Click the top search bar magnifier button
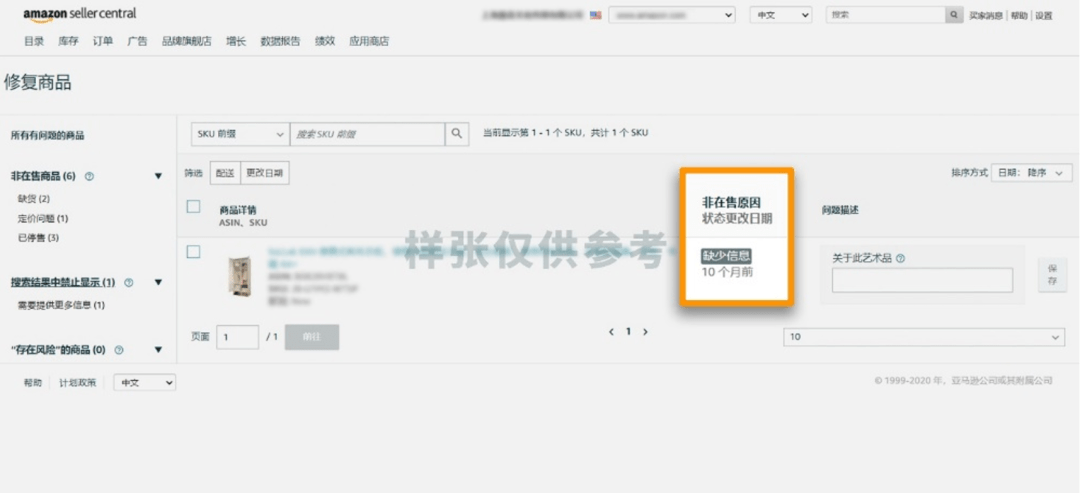Screen dimensions: 1080x493 tap(955, 15)
